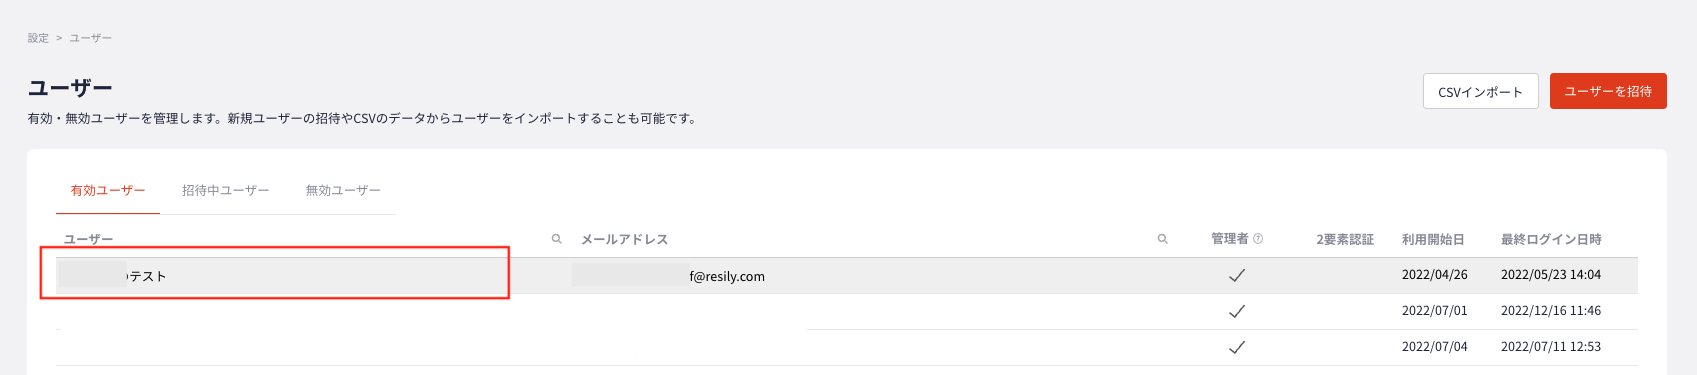Toggle admin checkmark in 2022/07/01 row
Screen dimensions: 1697x375
tap(1237, 311)
